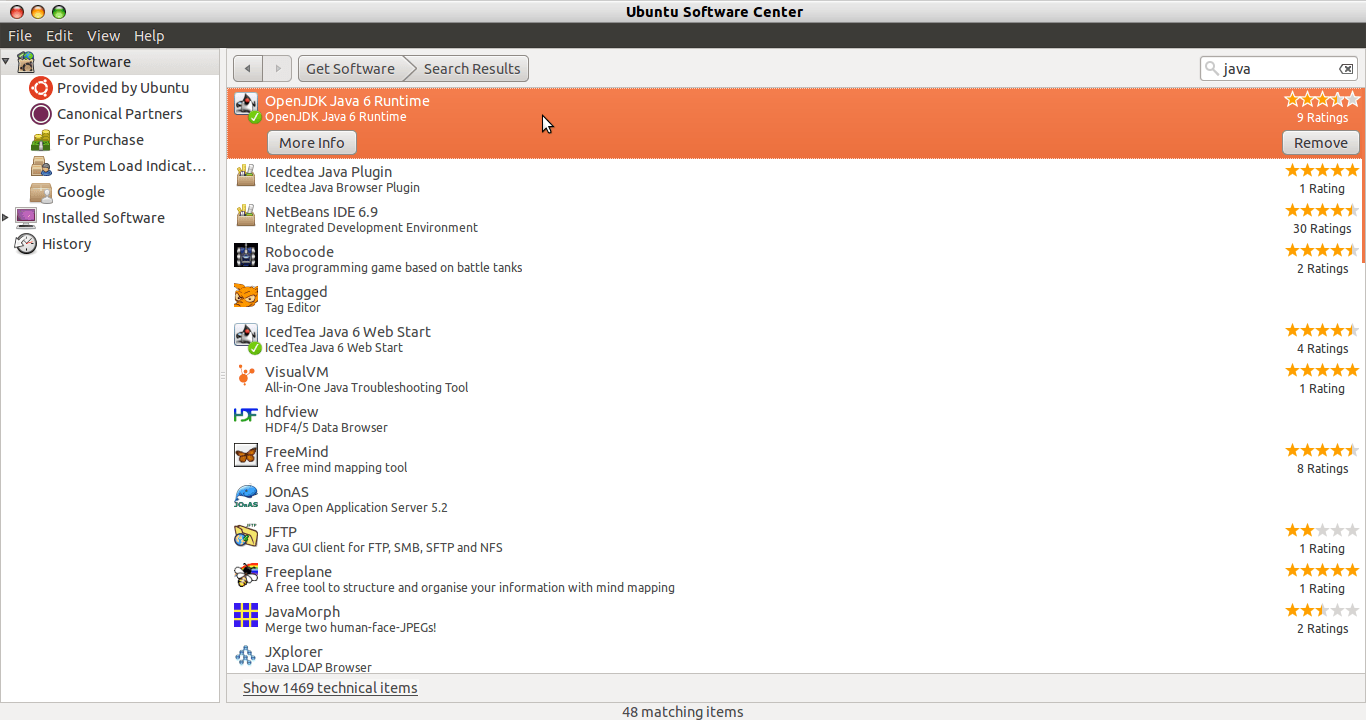Image resolution: width=1366 pixels, height=720 pixels.
Task: Click the Icedtea Java Plugin package icon
Action: click(x=246, y=176)
